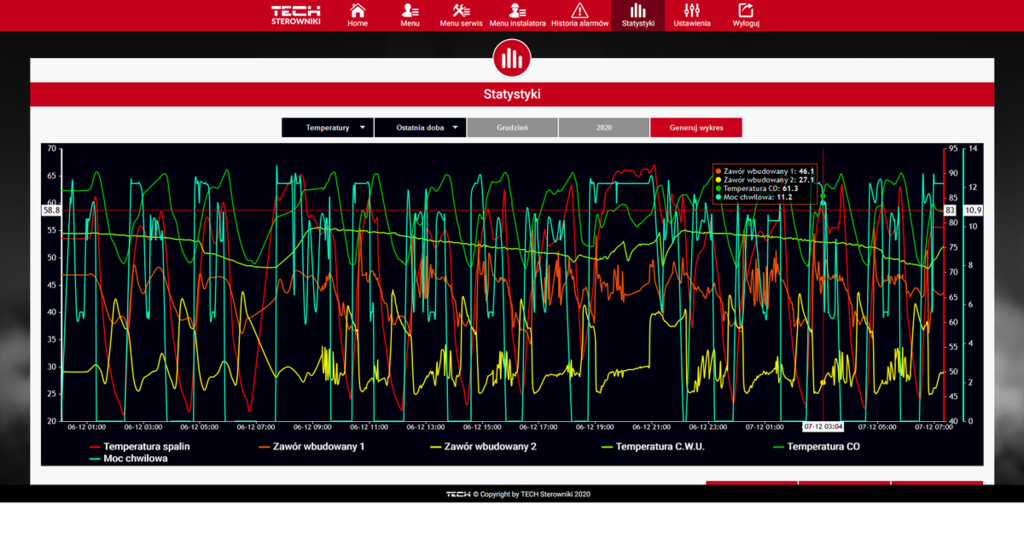Click the round Statystyki chart badge
Viewport: 1024px width, 538px height.
pyautogui.click(x=512, y=58)
